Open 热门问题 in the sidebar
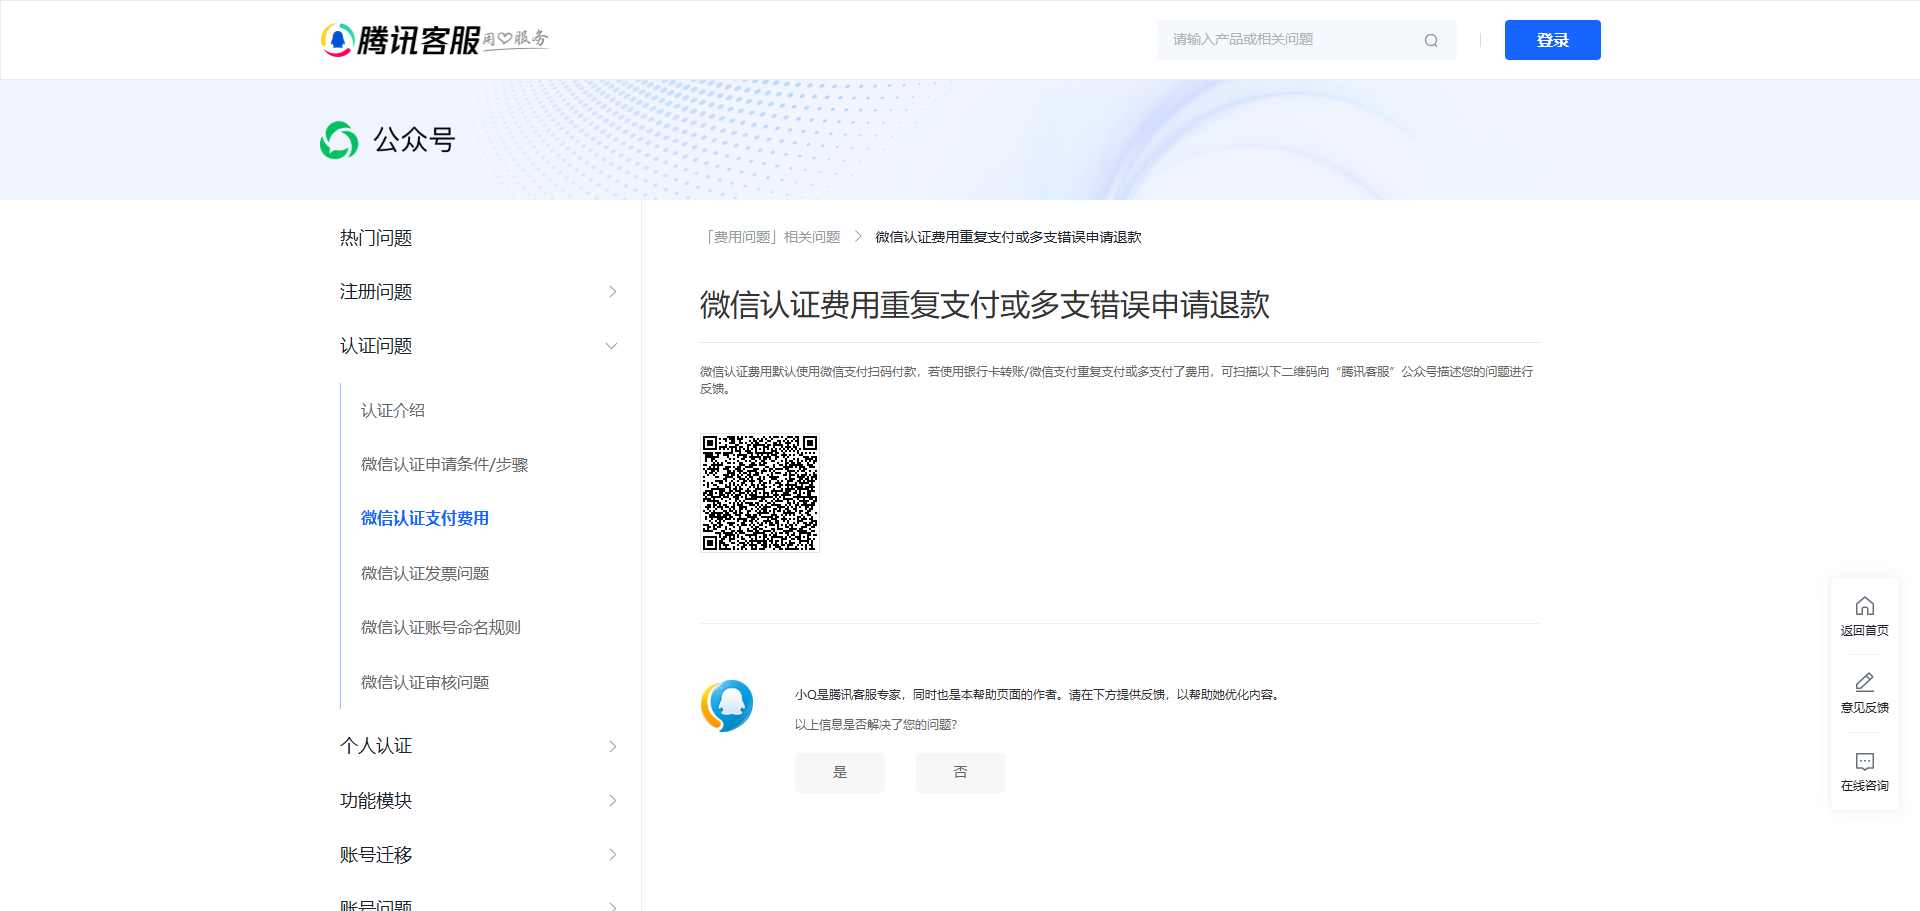Viewport: 1920px width, 911px height. (x=376, y=238)
